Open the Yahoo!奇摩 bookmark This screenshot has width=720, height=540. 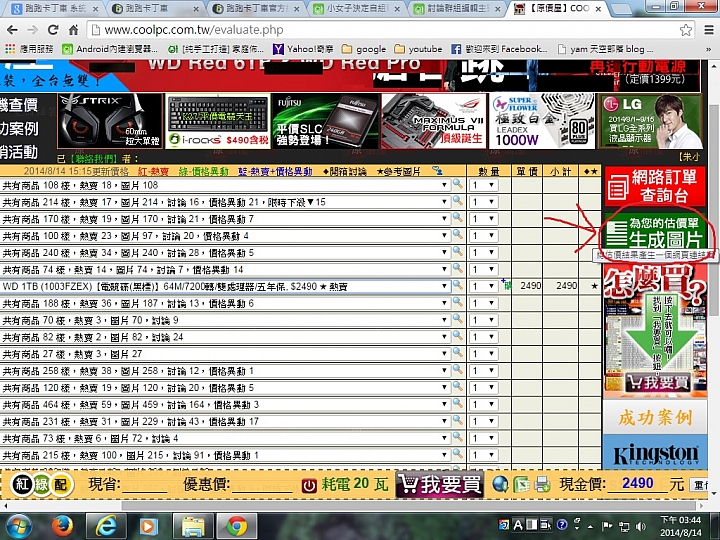point(303,49)
